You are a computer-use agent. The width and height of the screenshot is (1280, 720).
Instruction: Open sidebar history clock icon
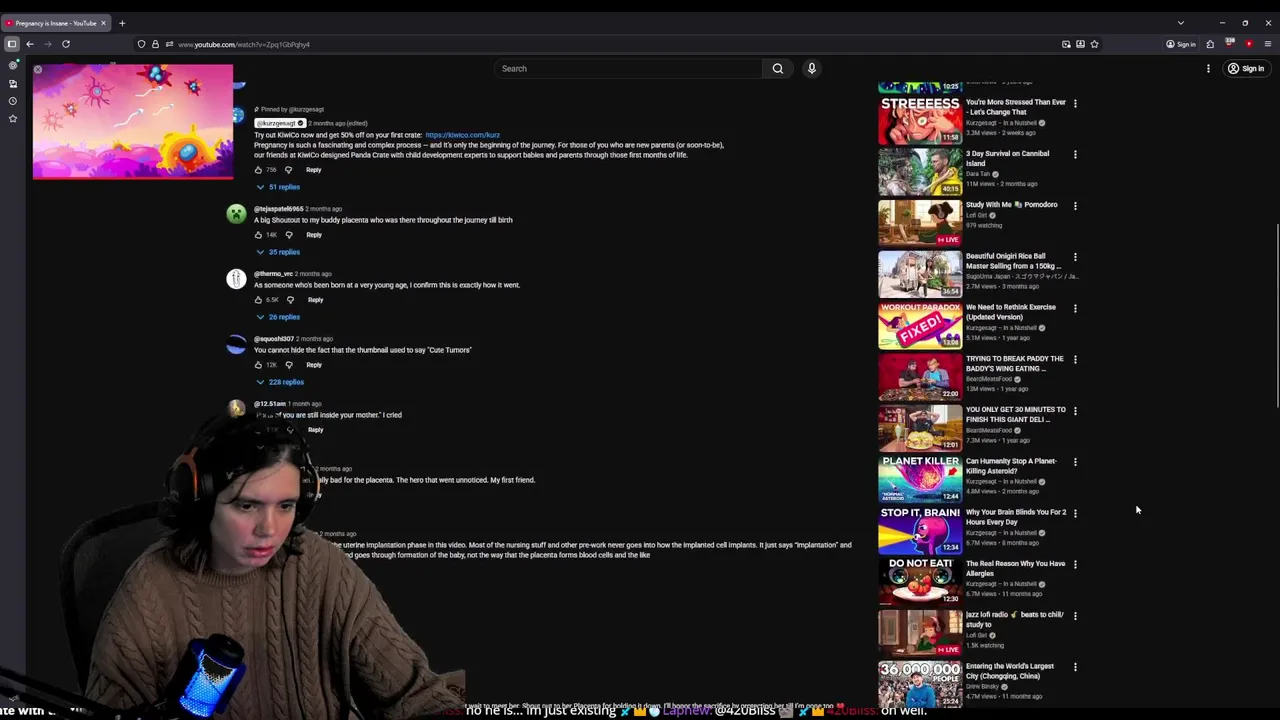coord(13,101)
